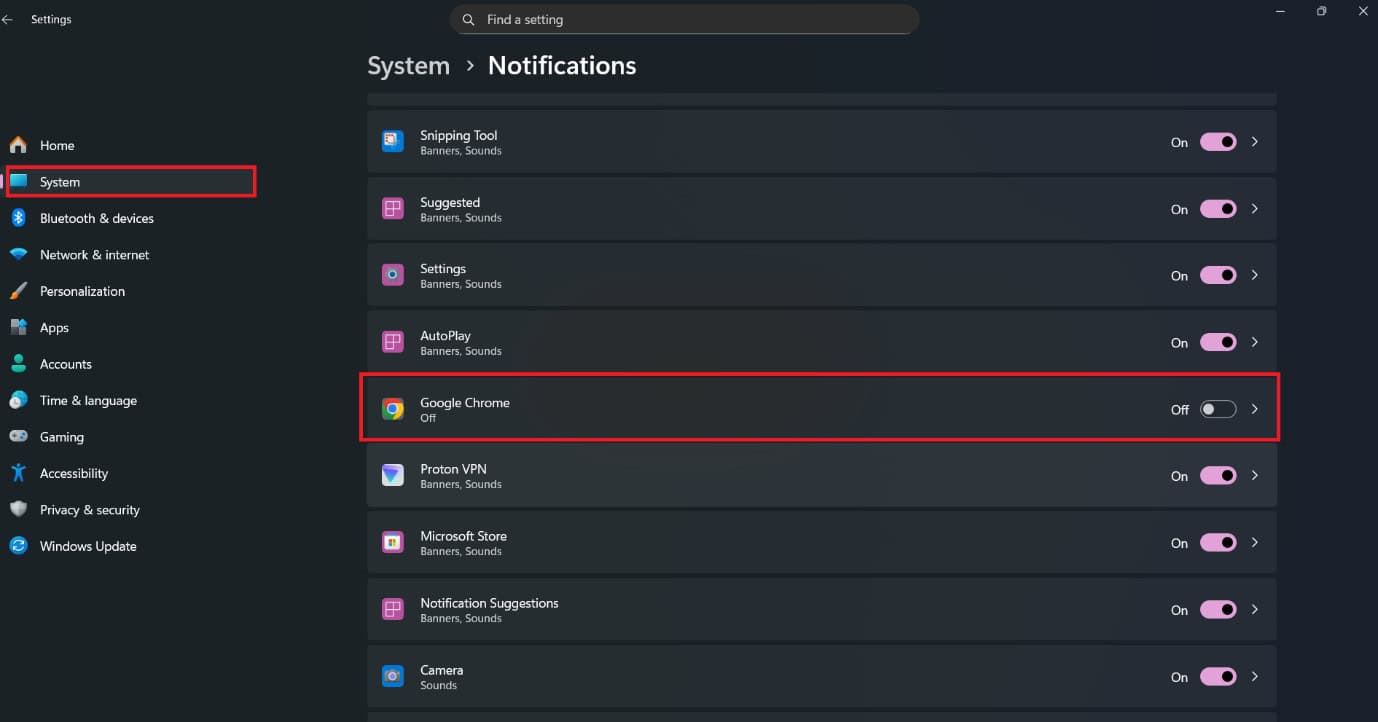Toggle Notification Suggestions off

click(1218, 609)
